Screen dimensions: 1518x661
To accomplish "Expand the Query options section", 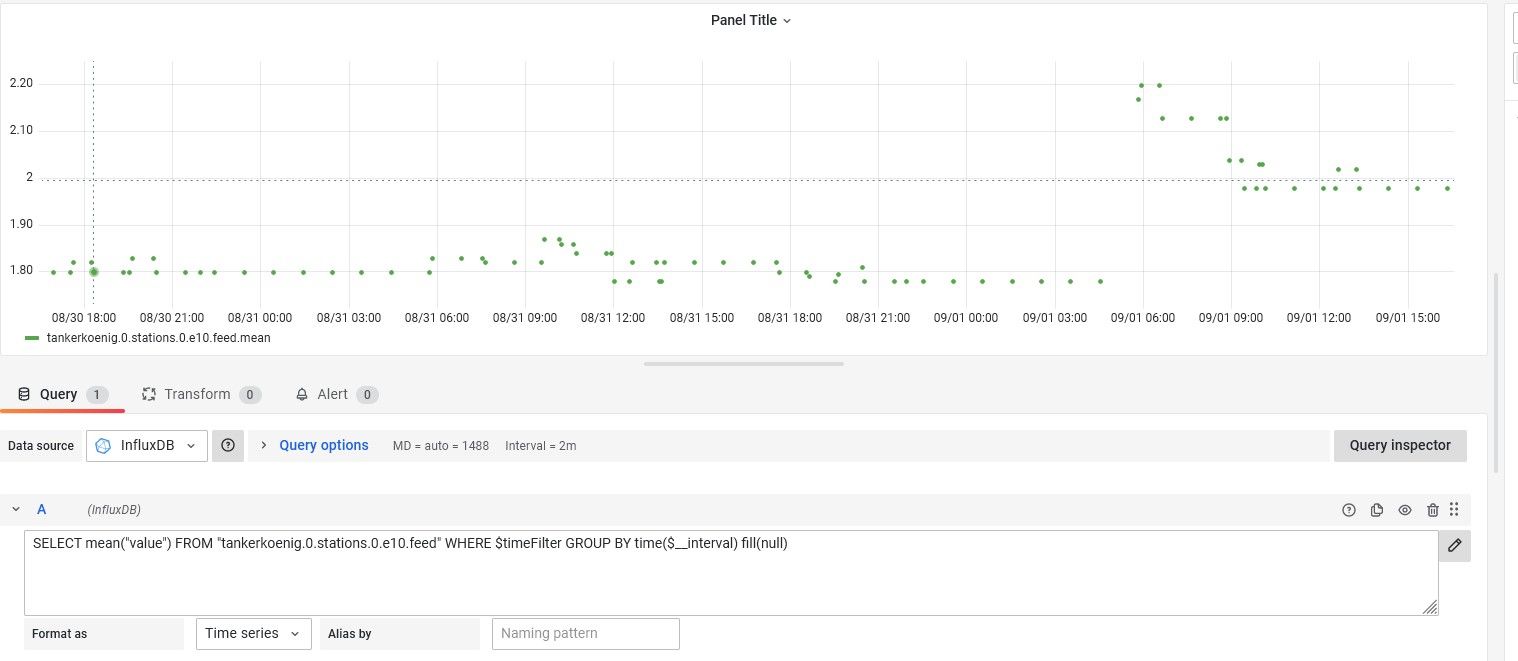I will click(x=314, y=446).
